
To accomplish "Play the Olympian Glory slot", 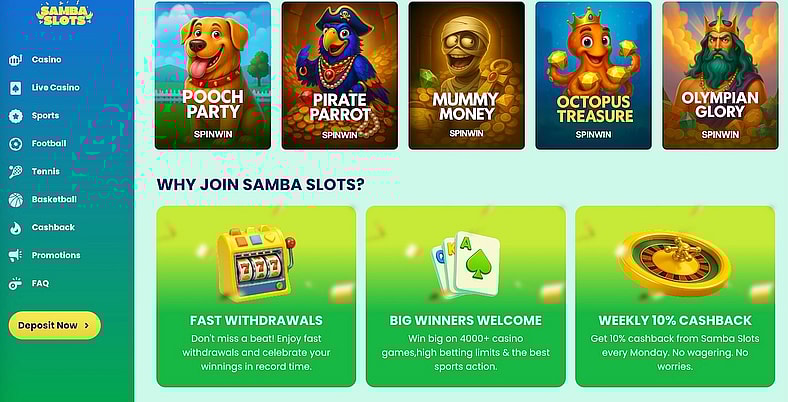I will tap(720, 75).
